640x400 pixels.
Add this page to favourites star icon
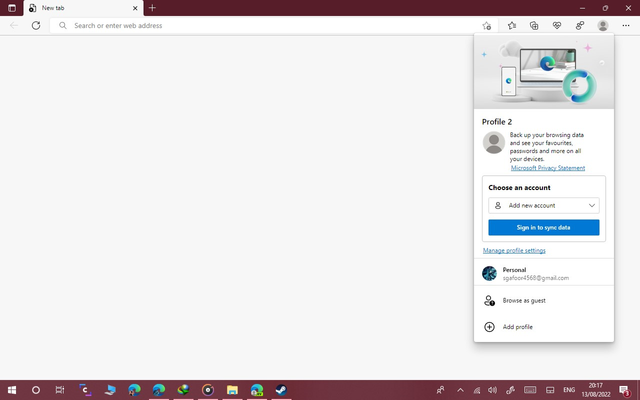coord(486,26)
